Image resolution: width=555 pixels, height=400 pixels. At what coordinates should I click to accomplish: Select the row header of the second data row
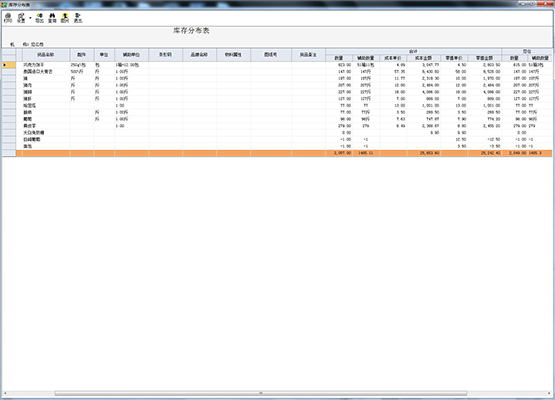9,72
